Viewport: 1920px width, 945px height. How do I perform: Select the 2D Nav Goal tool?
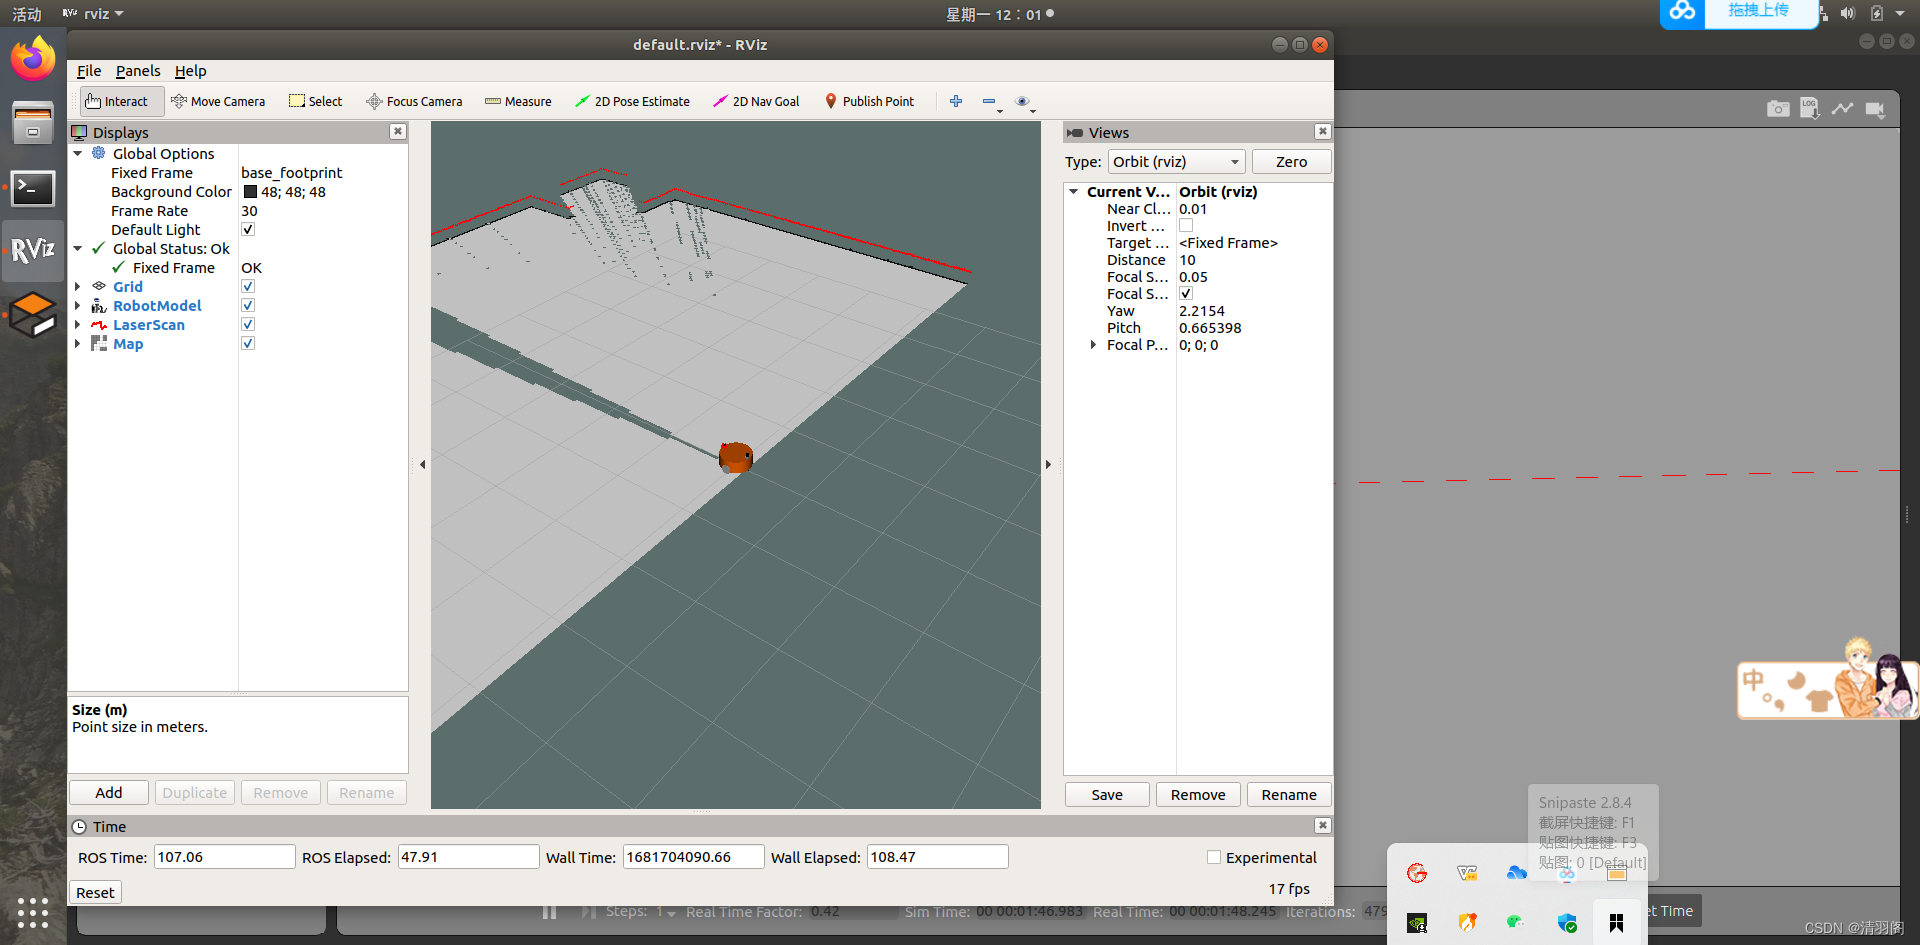tap(756, 101)
